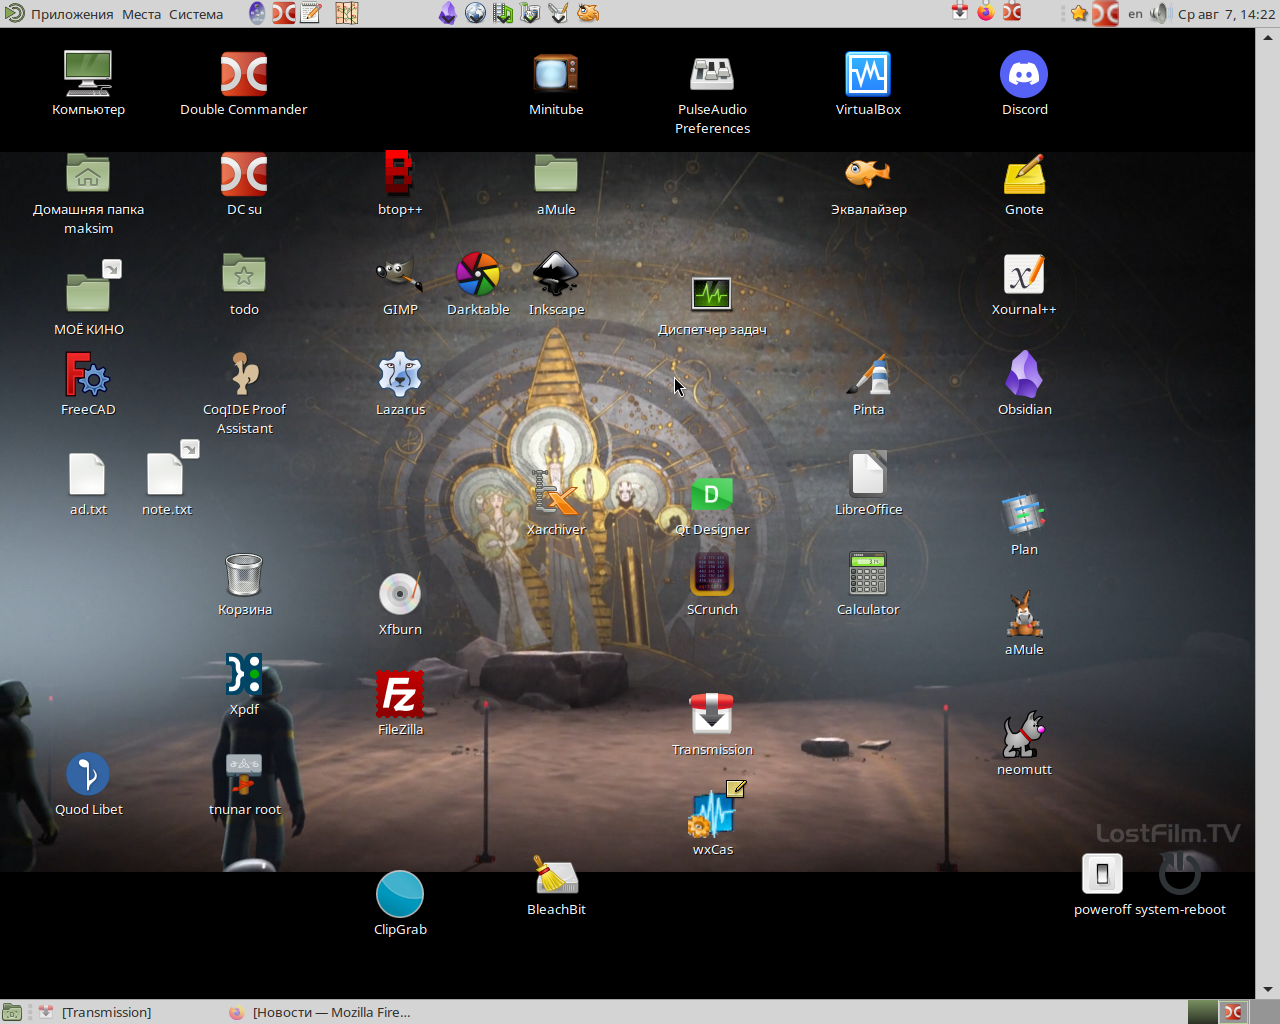Open the Quod Libet desktop icon

pyautogui.click(x=88, y=775)
